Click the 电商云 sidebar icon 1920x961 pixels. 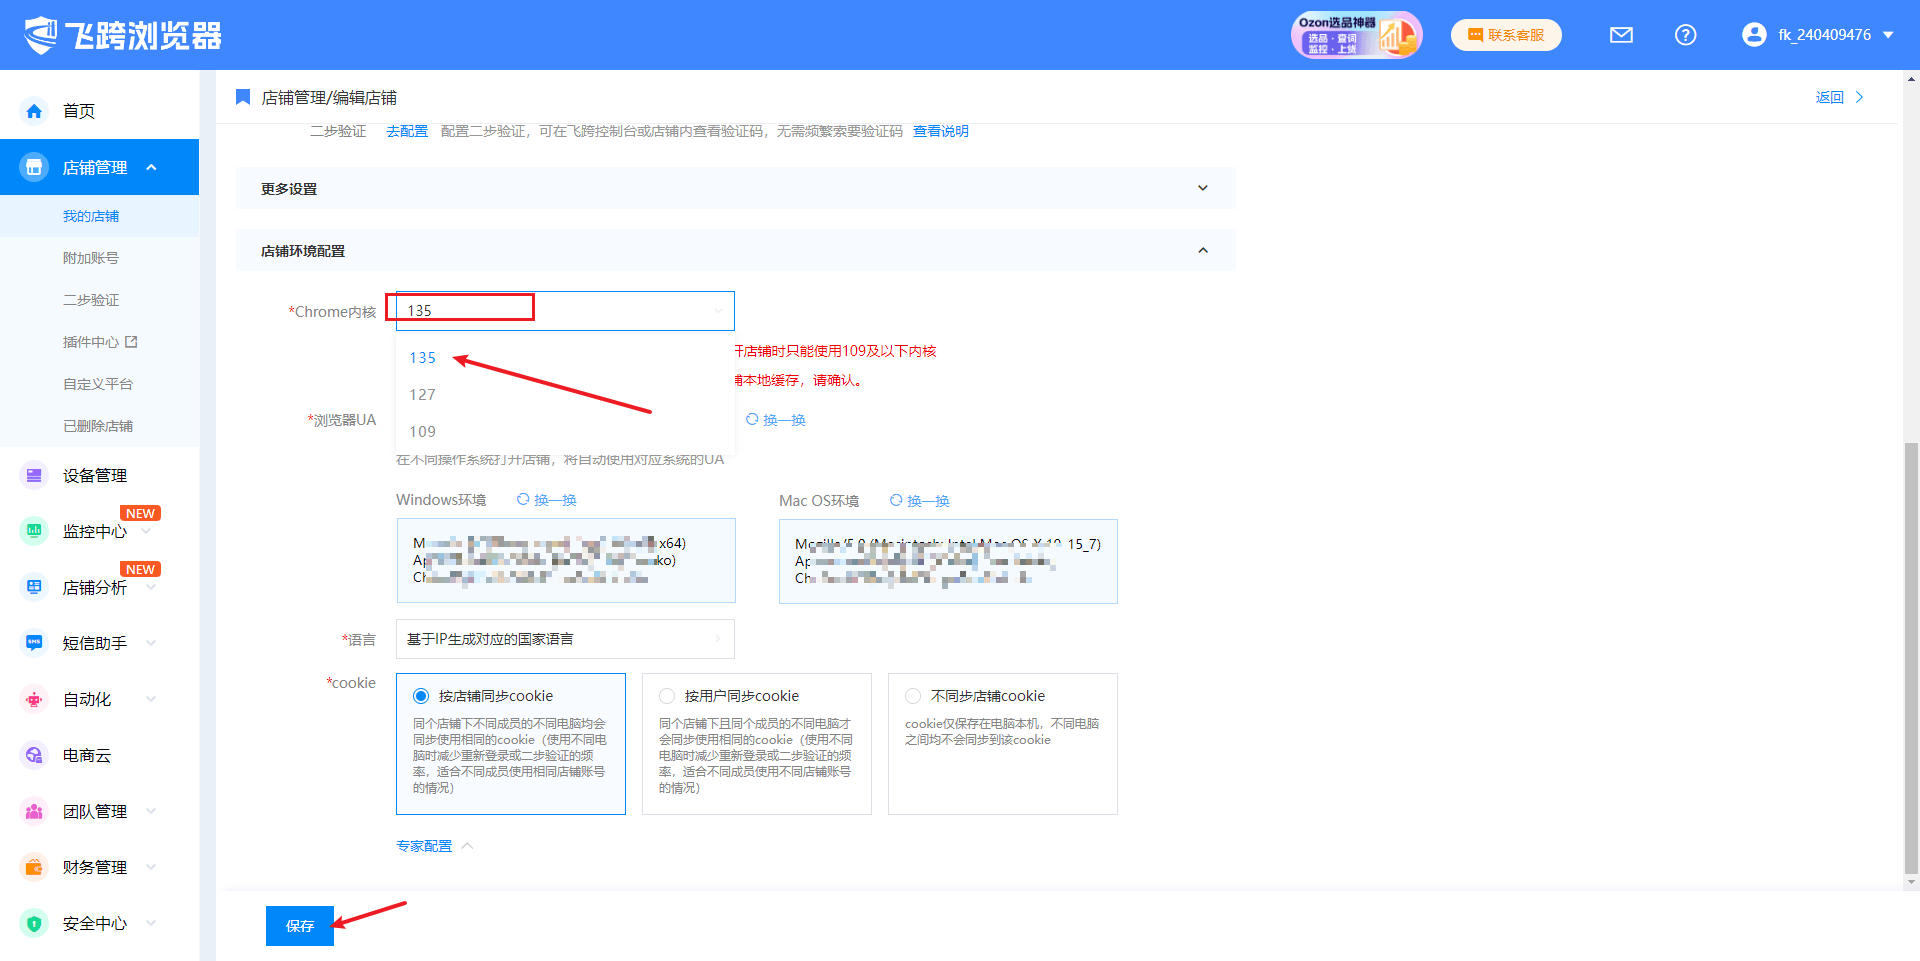[34, 755]
